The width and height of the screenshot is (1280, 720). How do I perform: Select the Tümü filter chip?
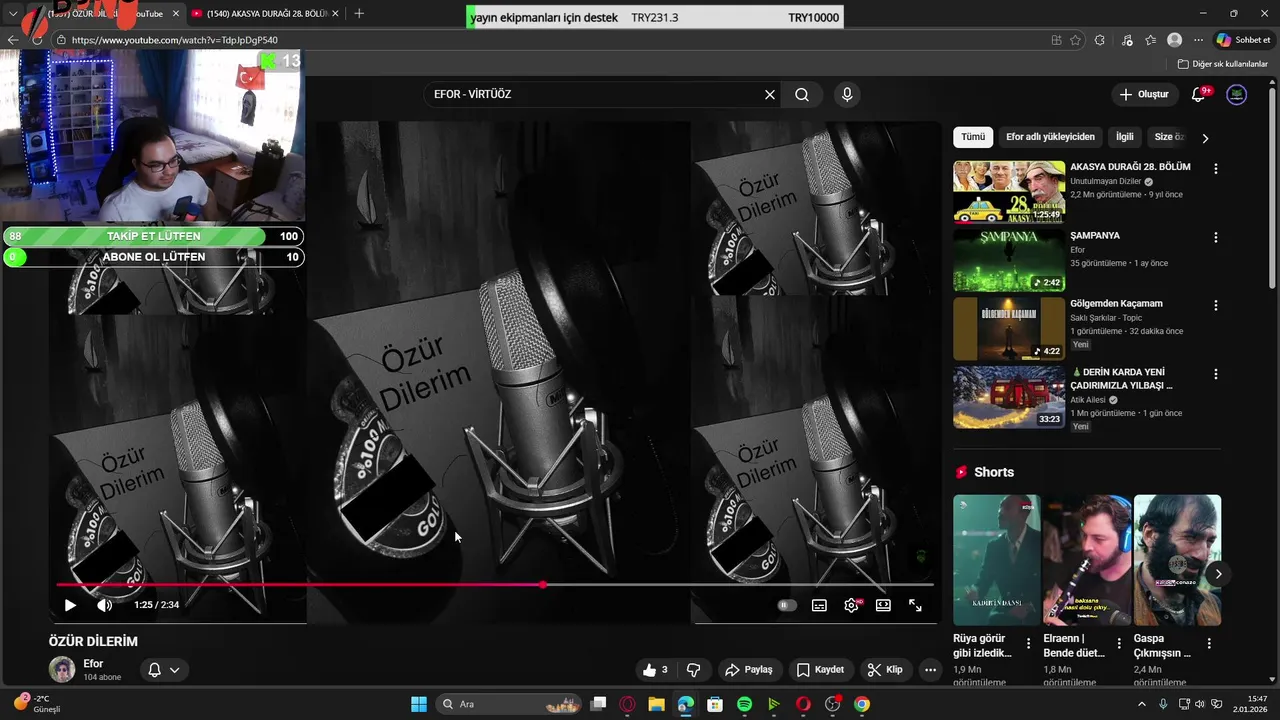[973, 137]
